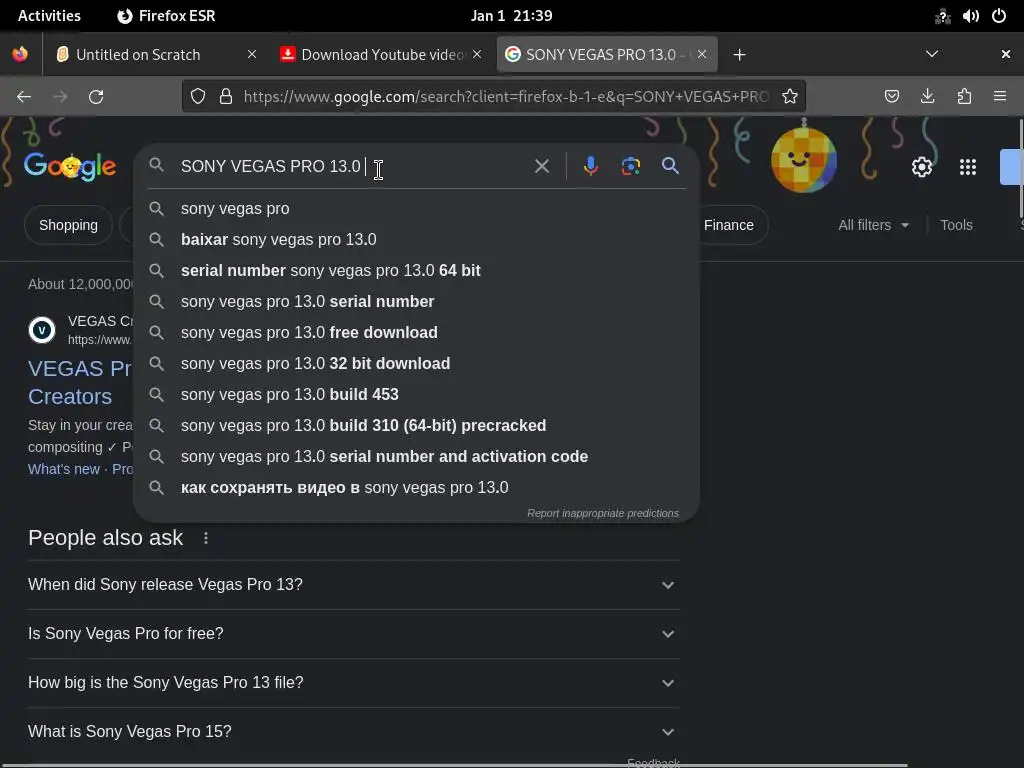
Task: Open the Tools search options
Action: pyautogui.click(x=956, y=225)
